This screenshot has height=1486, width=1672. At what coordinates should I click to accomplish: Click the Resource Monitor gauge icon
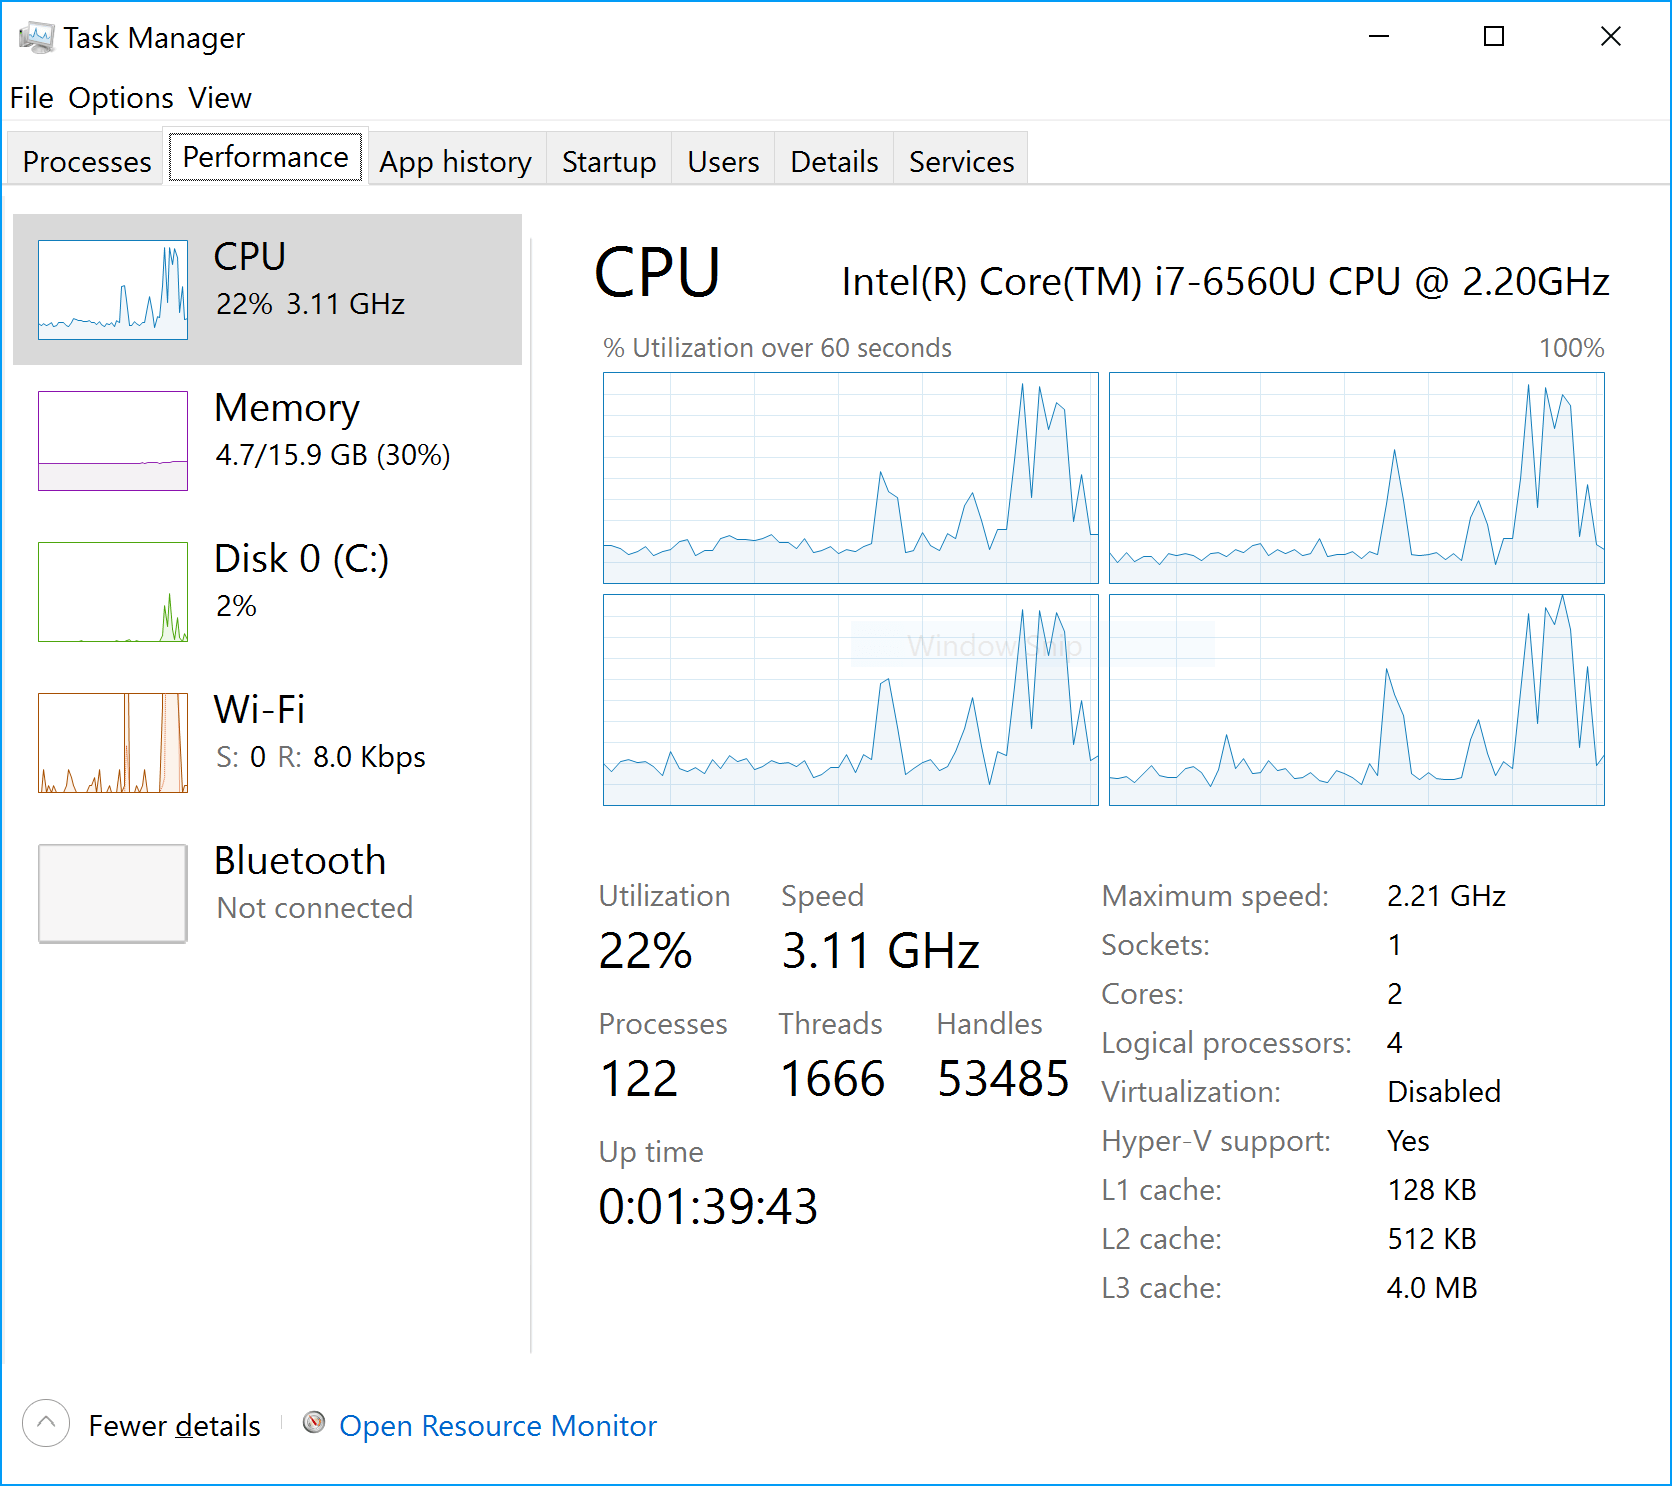pos(314,1422)
